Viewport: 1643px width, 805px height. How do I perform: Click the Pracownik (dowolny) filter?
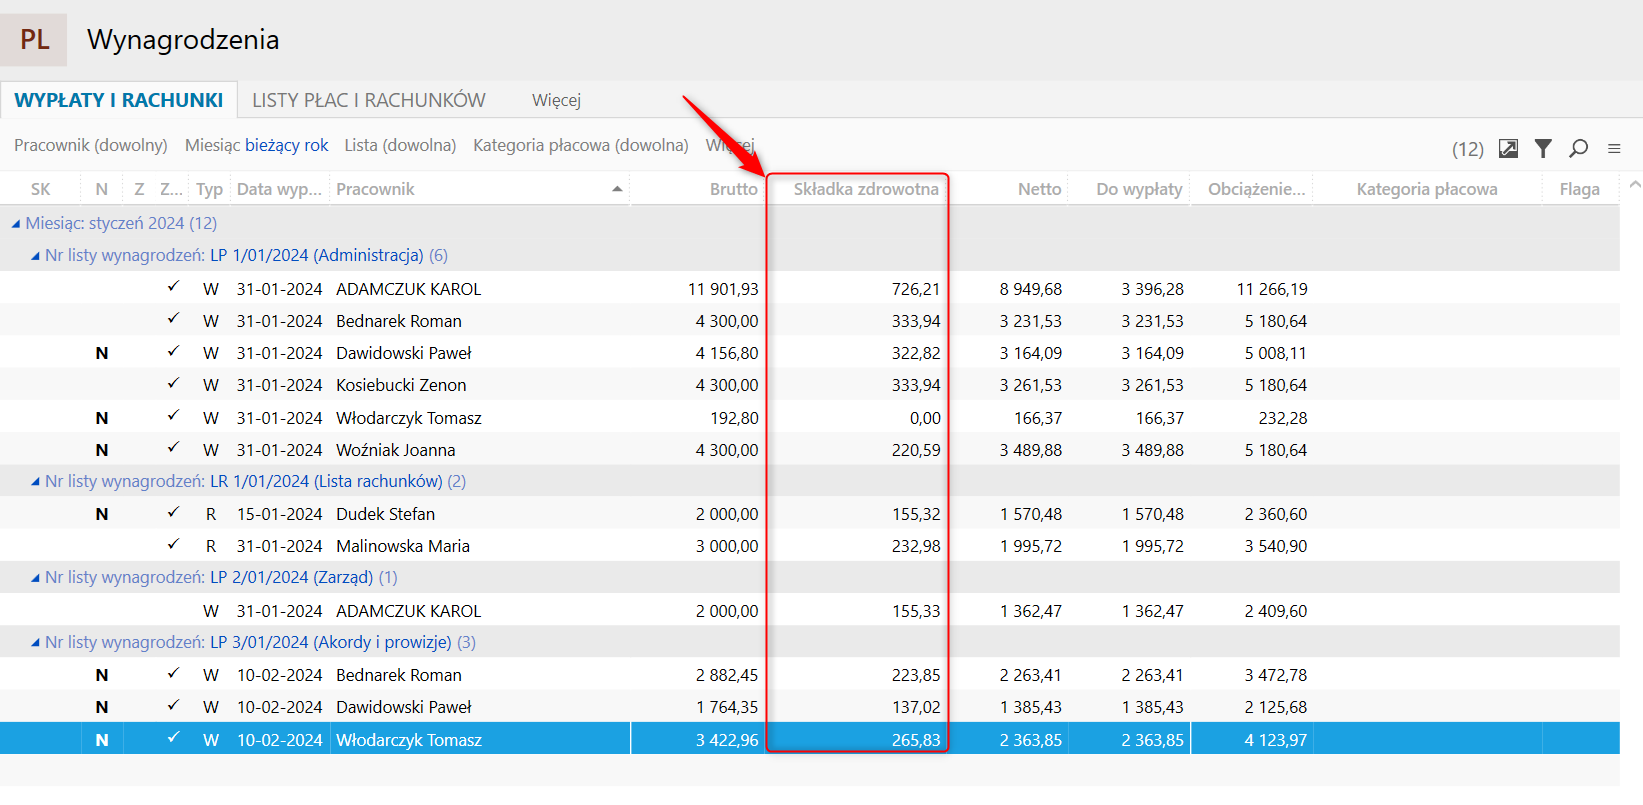pyautogui.click(x=90, y=145)
